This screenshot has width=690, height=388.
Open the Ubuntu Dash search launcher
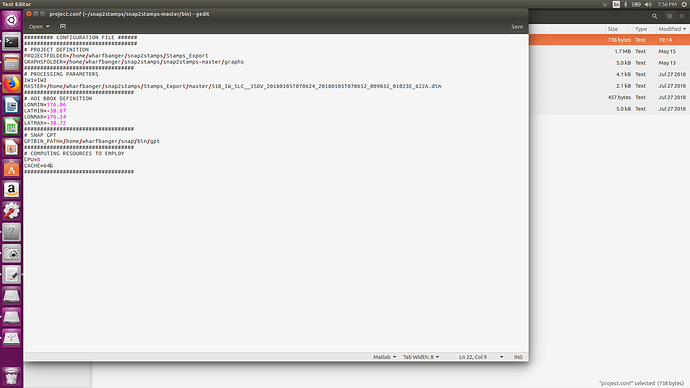coord(11,20)
